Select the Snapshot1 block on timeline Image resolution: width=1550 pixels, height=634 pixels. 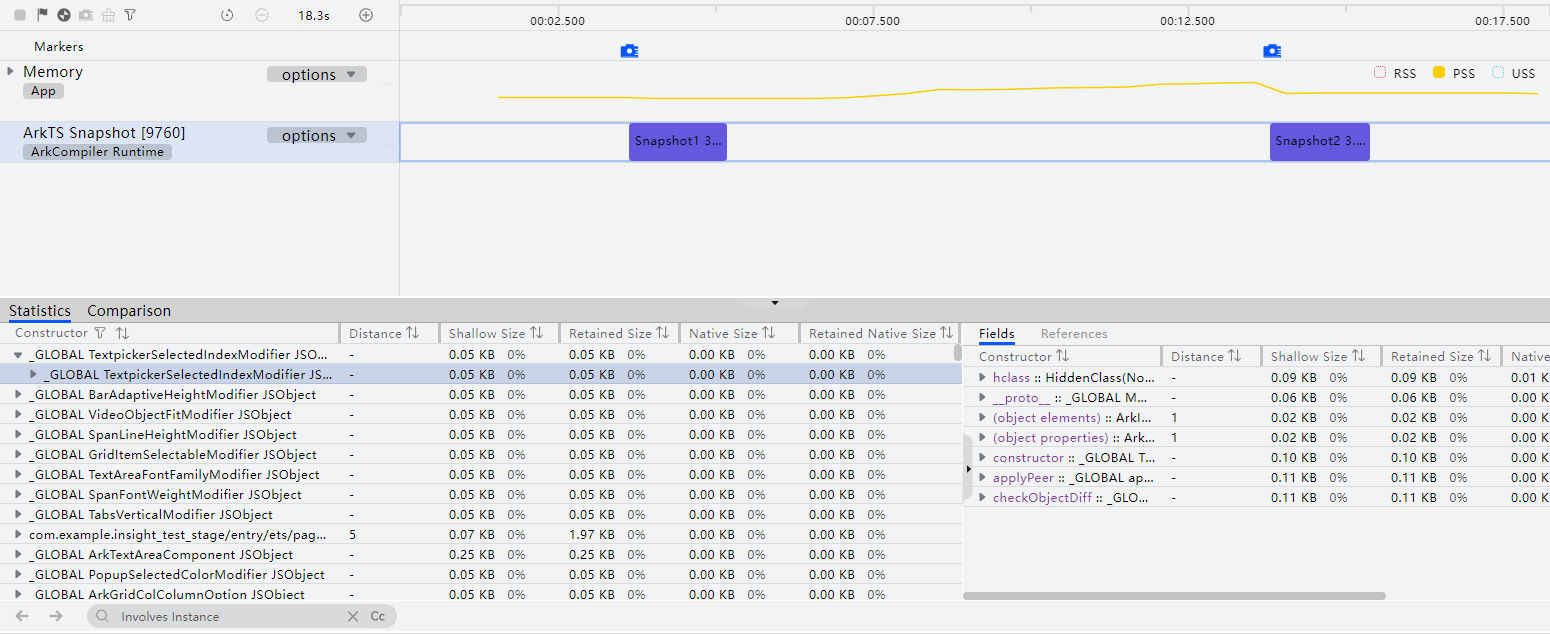coord(678,142)
